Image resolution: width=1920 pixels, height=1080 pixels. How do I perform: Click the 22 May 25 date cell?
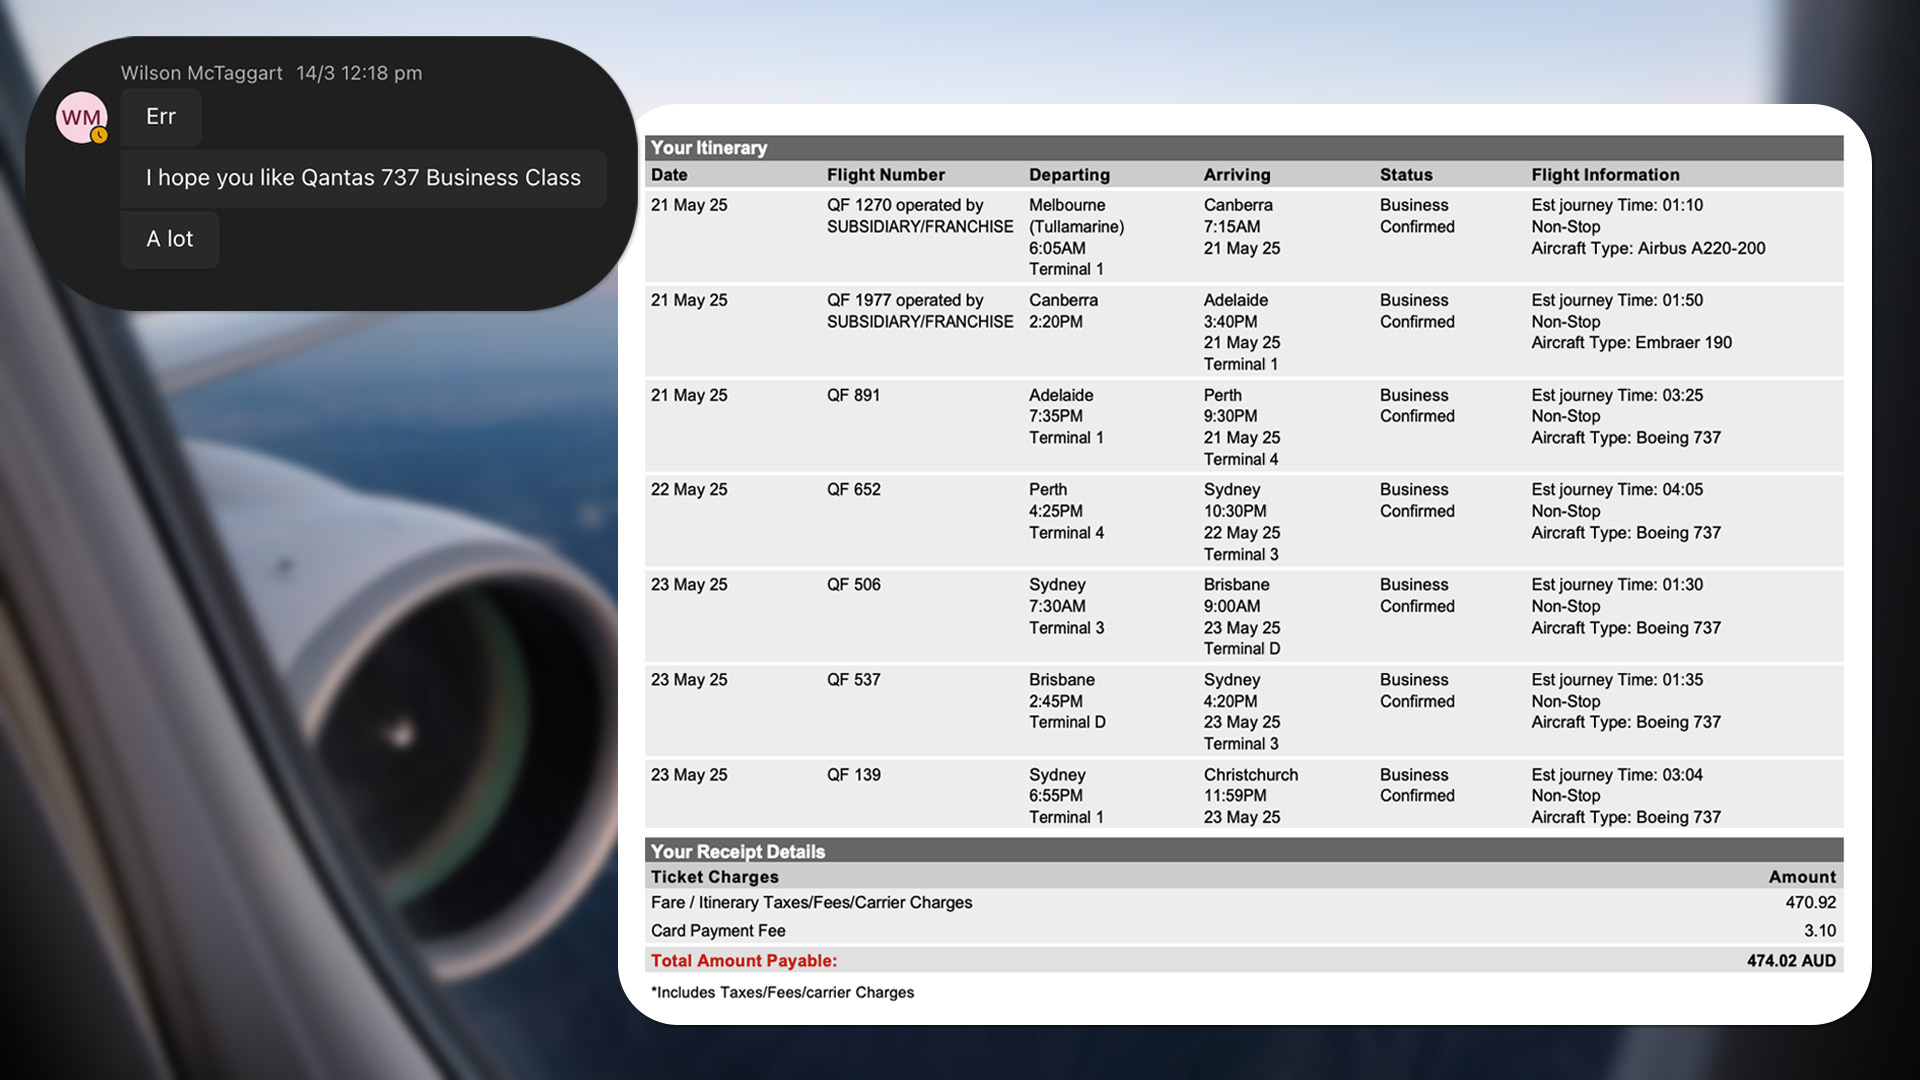(x=689, y=490)
